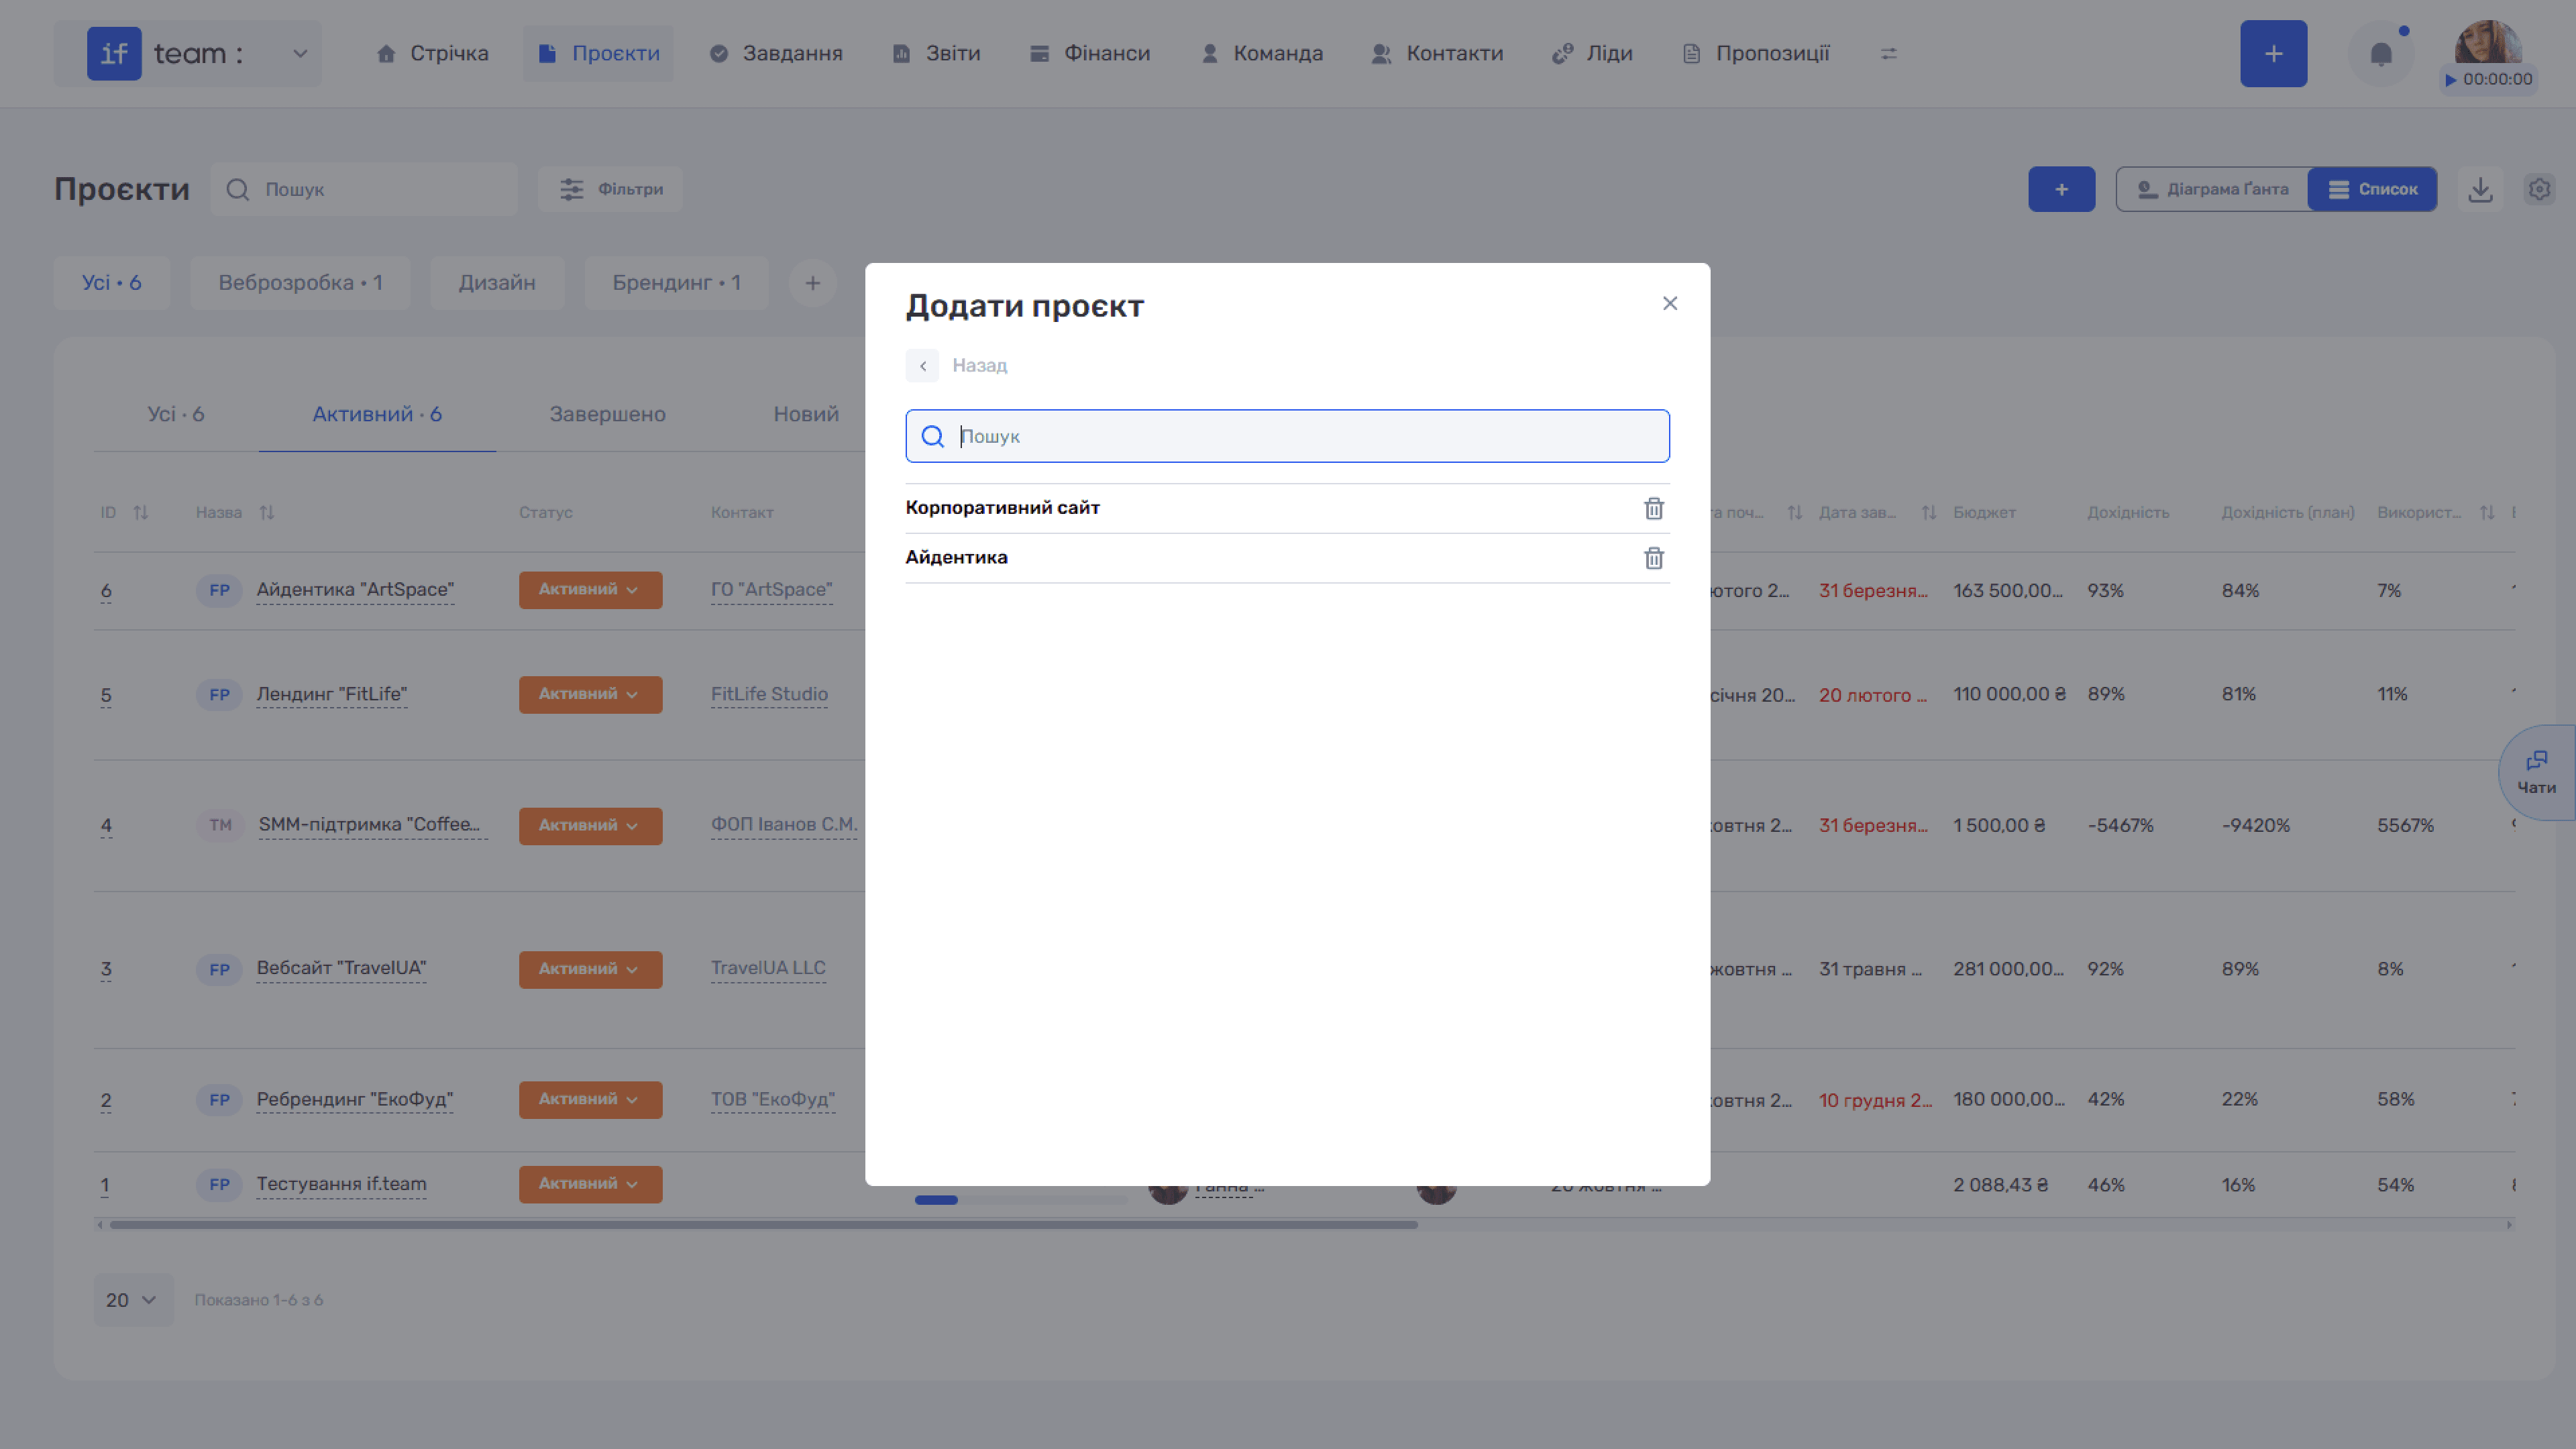Screen dimensions: 2576x1449
Task: Open the Команда navigation item
Action: [1262, 53]
